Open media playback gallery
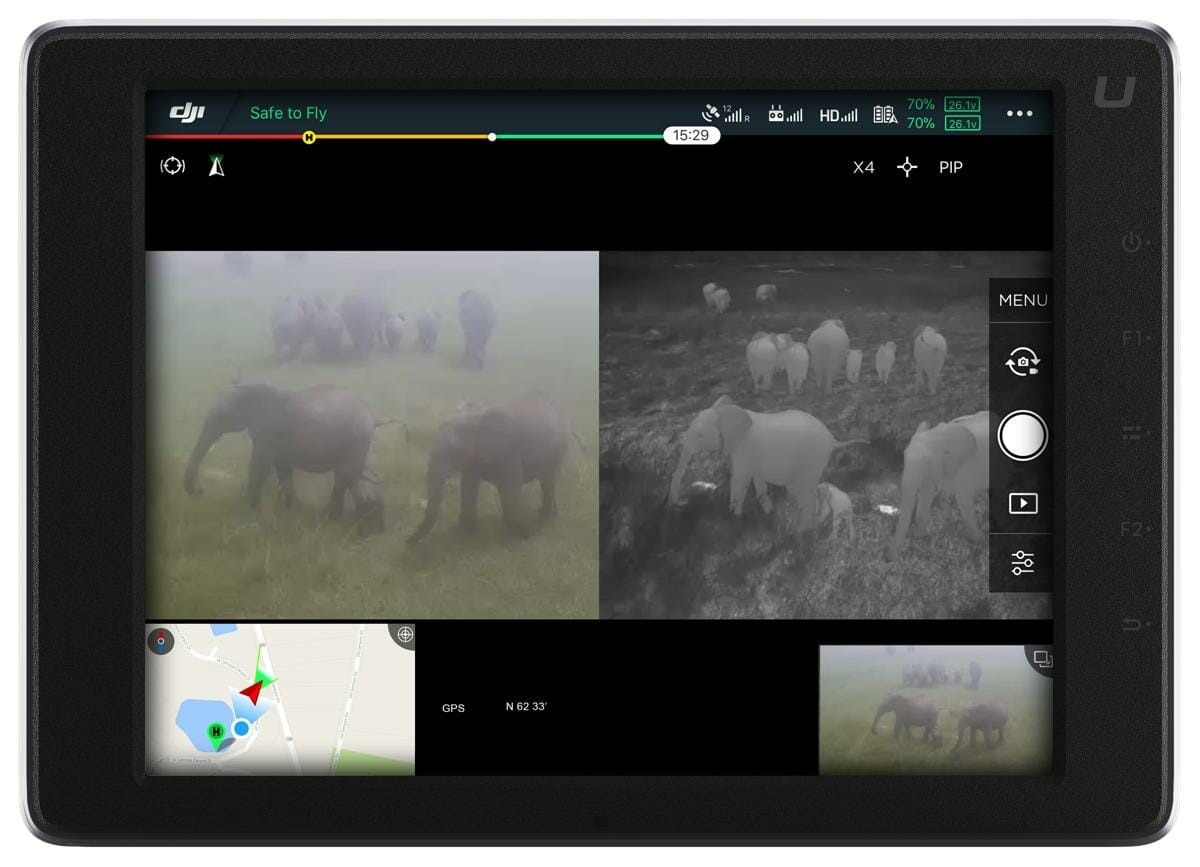Image resolution: width=1200 pixels, height=867 pixels. tap(1022, 503)
